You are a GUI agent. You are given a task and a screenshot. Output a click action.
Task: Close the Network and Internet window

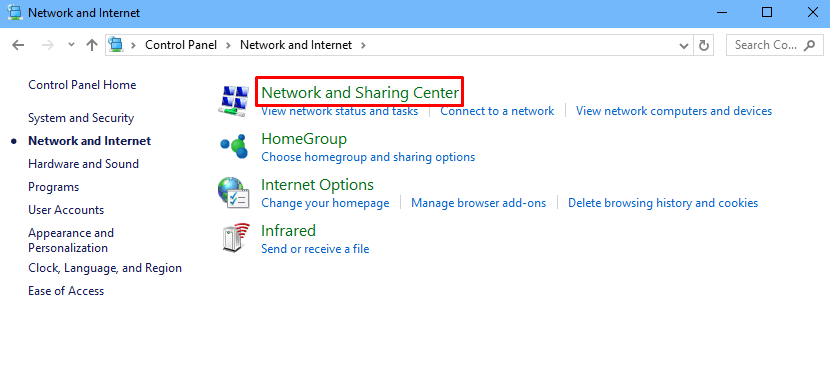tap(812, 12)
